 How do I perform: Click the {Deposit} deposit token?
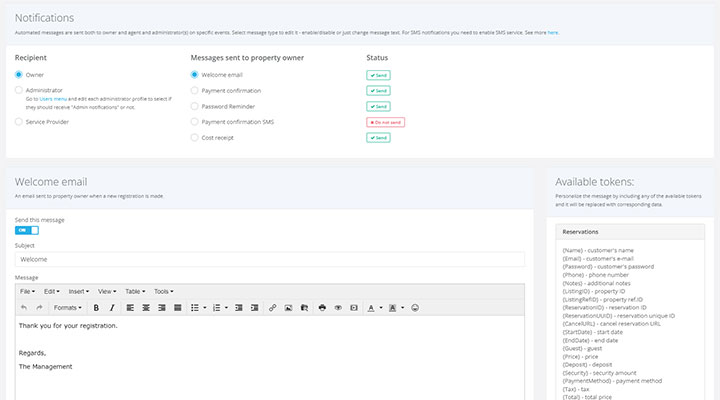click(x=587, y=365)
